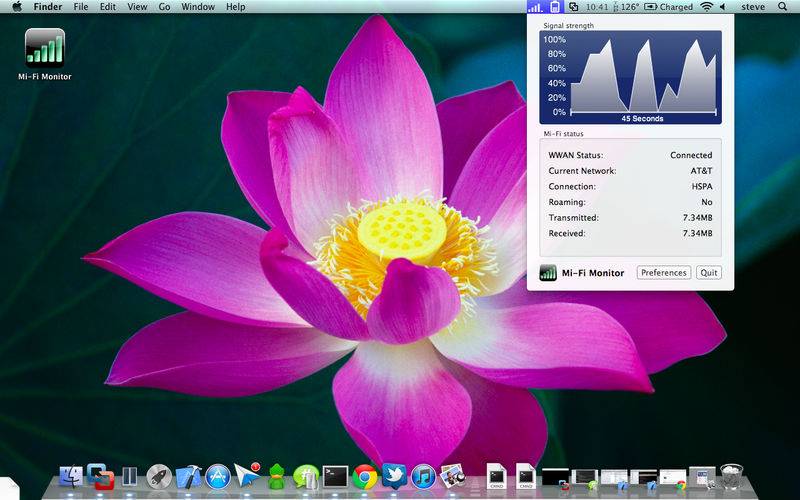This screenshot has width=800, height=500.
Task: Launch Google Chrome from the dock
Action: (365, 477)
